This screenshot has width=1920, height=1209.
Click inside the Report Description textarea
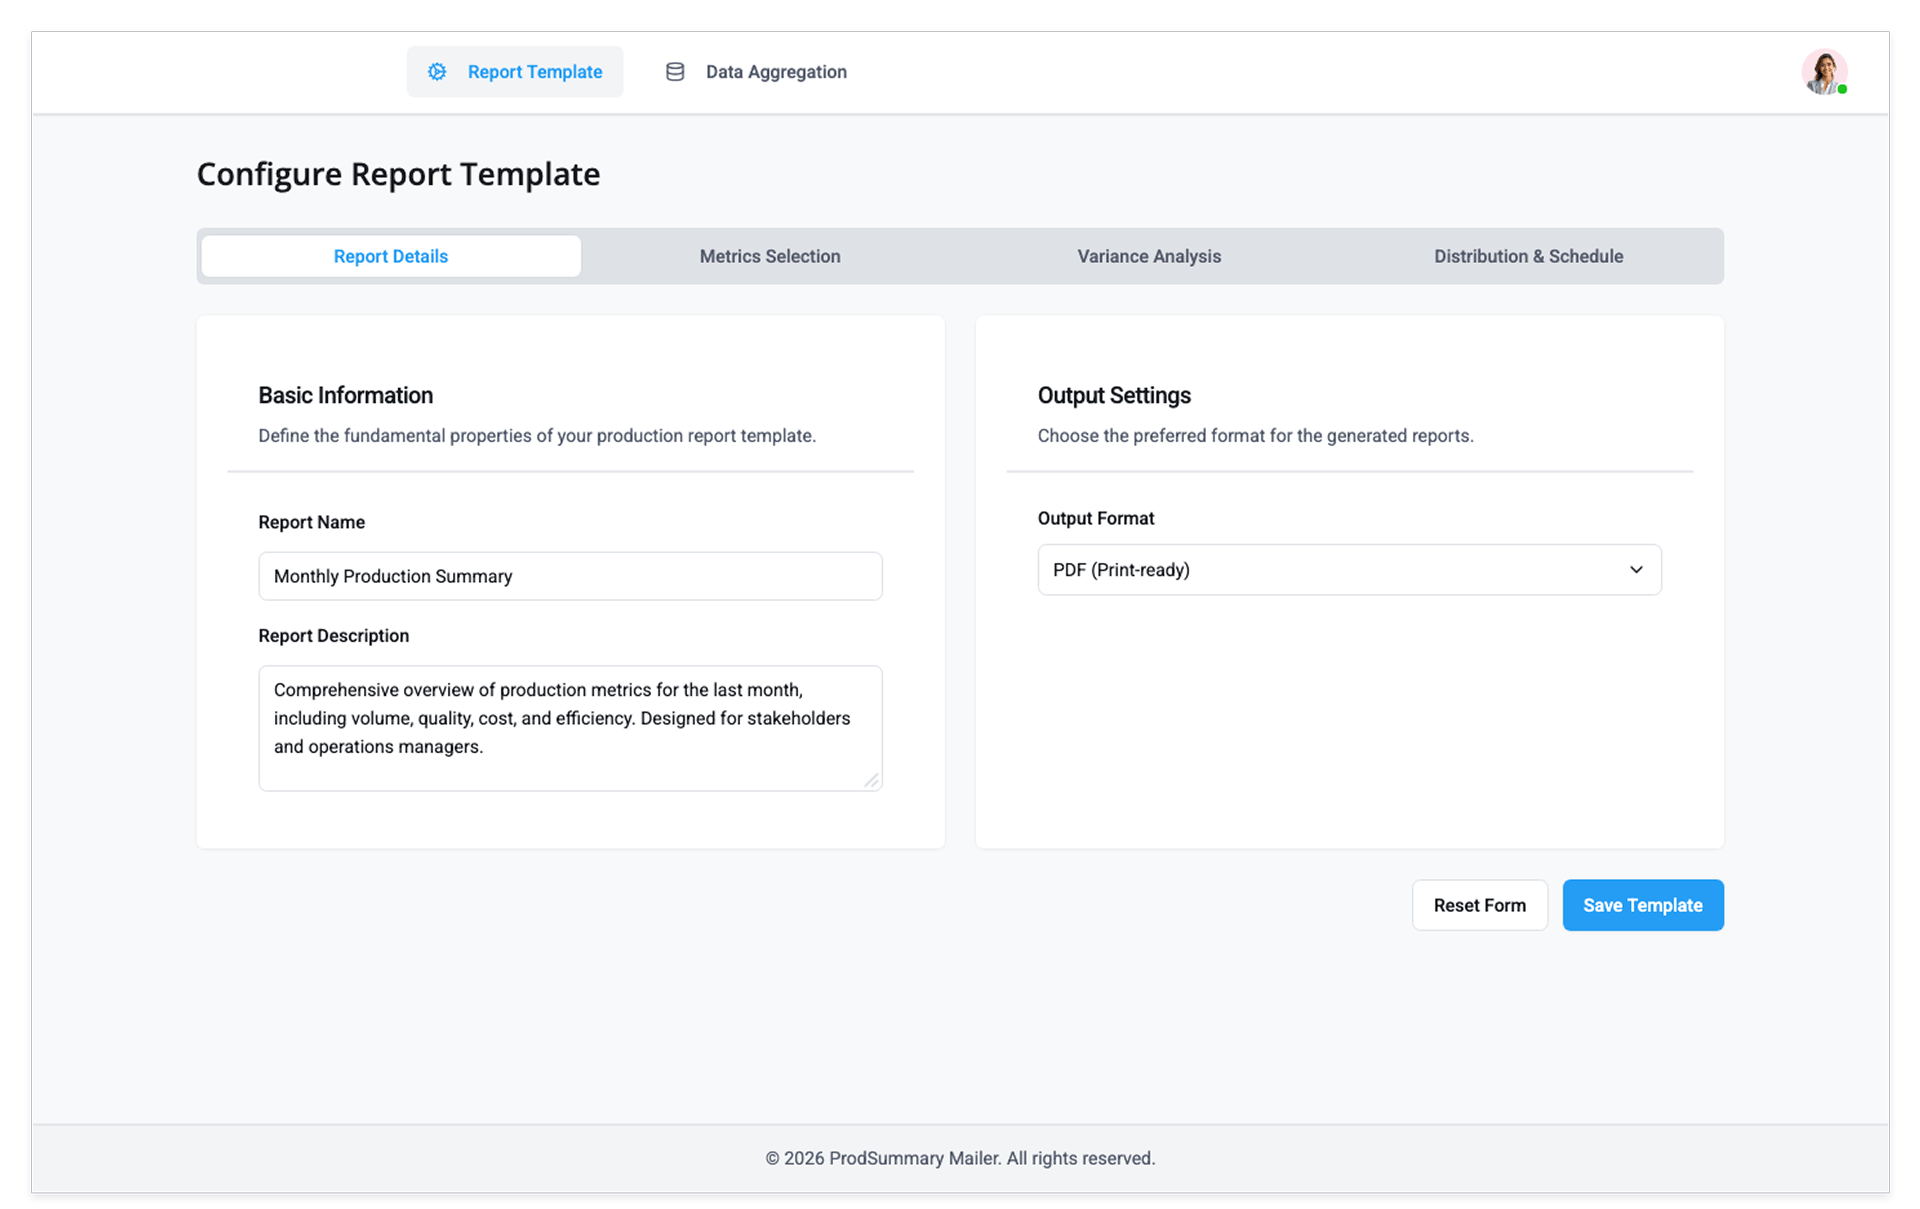coord(570,728)
